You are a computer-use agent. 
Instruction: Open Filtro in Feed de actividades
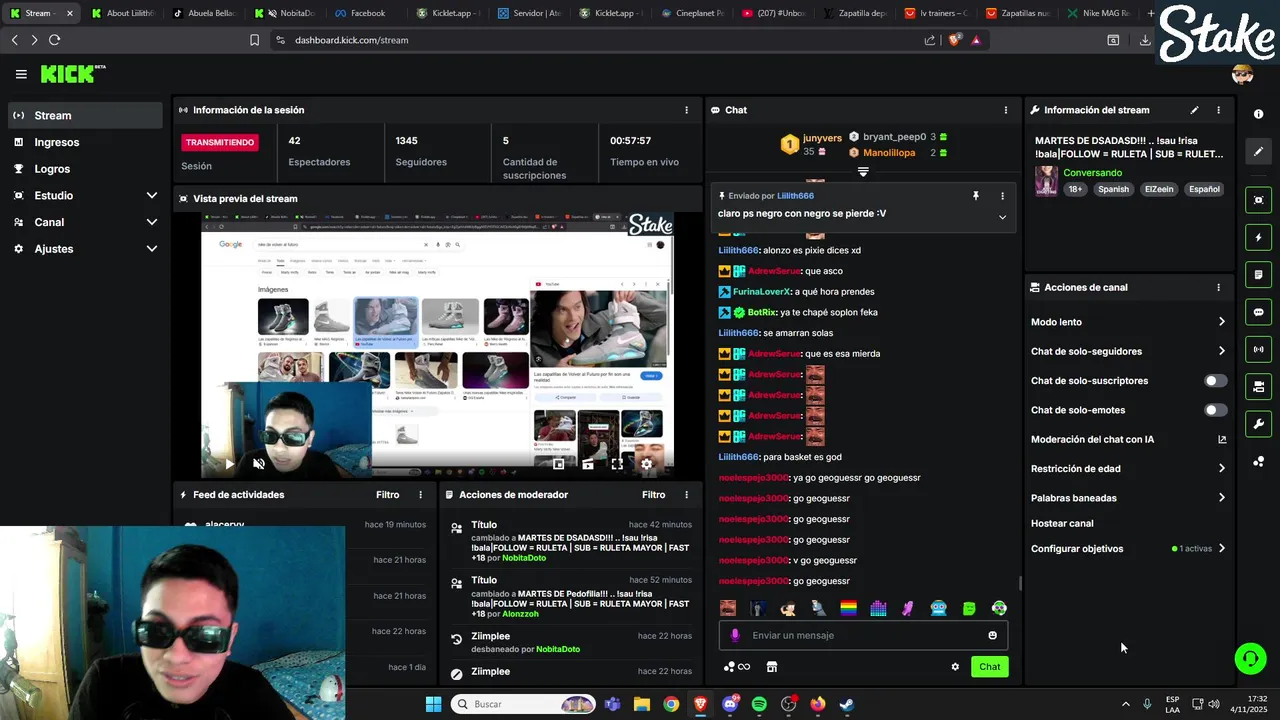pos(387,495)
